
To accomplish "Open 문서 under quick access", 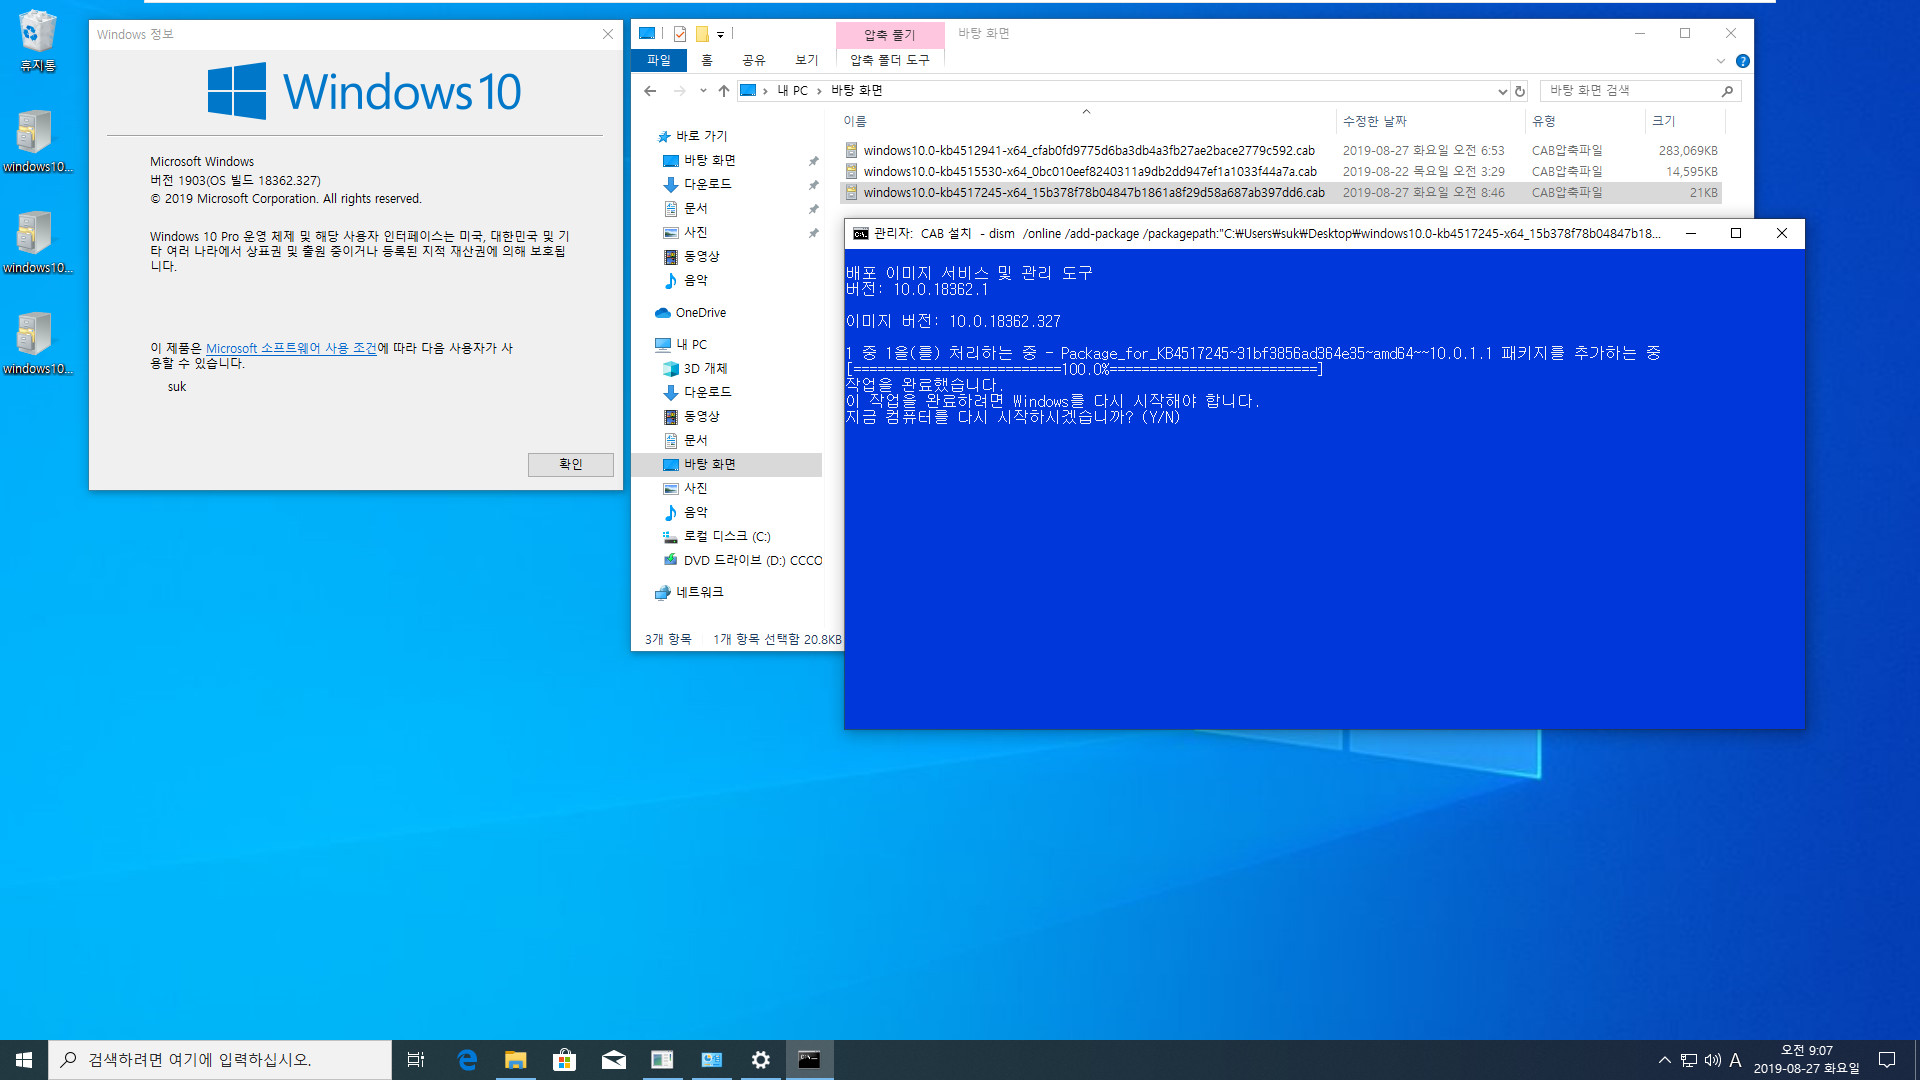I will (x=695, y=208).
